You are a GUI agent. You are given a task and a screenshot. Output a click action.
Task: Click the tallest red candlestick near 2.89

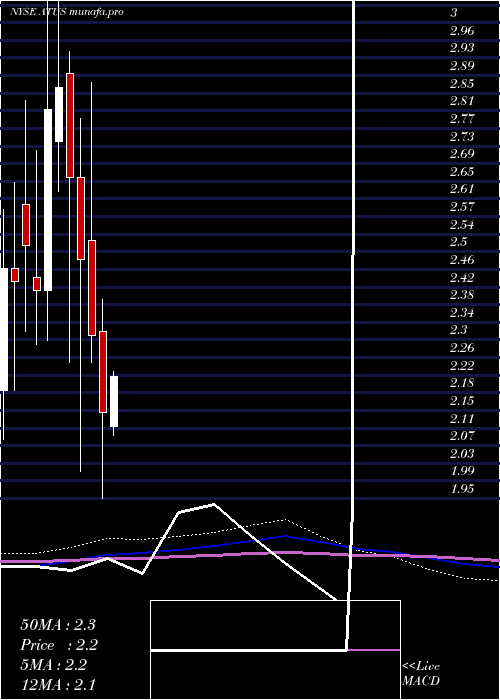click(70, 125)
